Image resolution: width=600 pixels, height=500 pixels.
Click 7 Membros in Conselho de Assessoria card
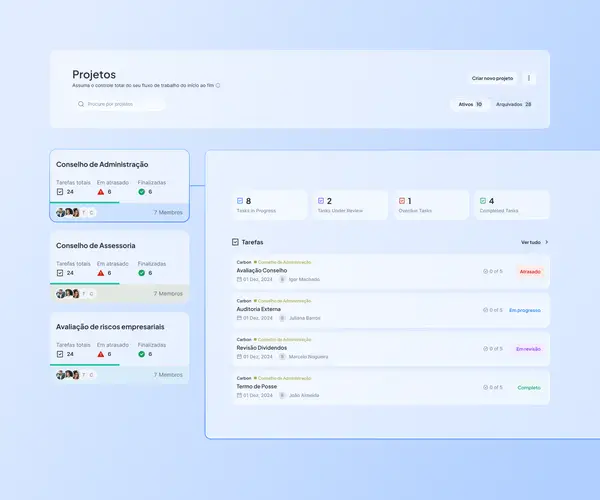point(168,293)
